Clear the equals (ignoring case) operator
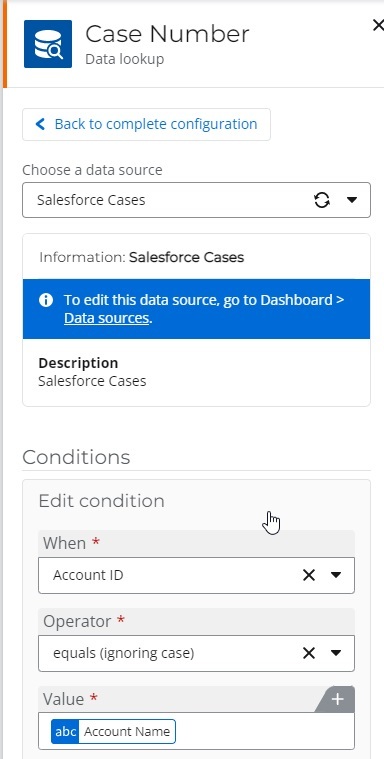Image resolution: width=384 pixels, height=759 pixels. click(308, 653)
